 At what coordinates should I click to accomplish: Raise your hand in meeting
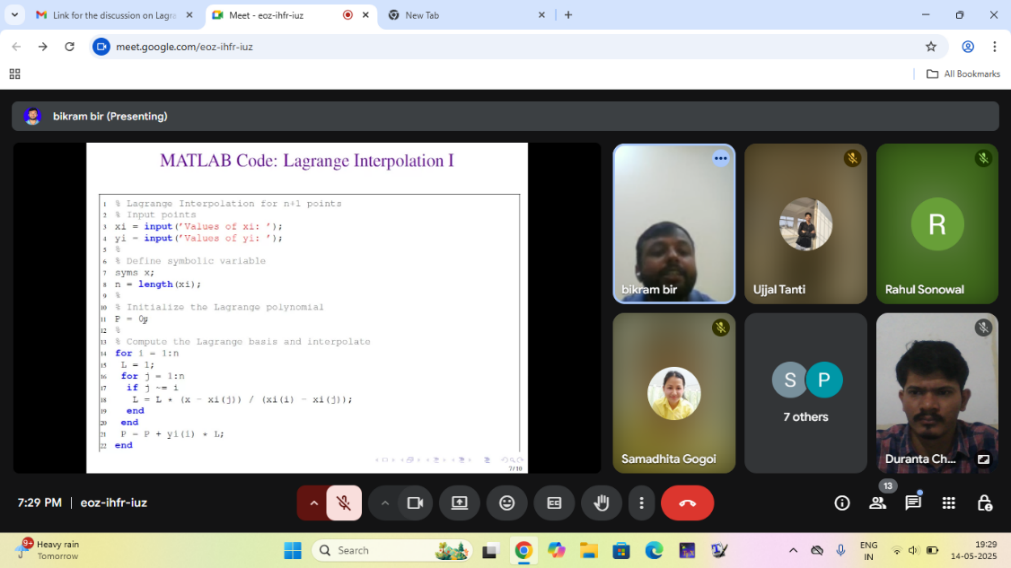point(601,503)
